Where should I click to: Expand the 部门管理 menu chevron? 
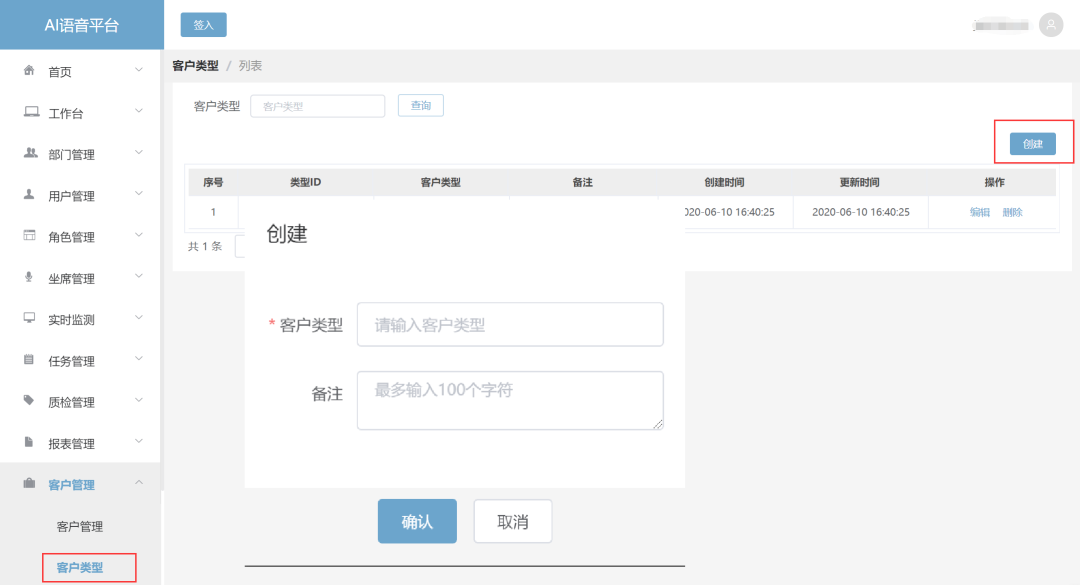coord(139,152)
